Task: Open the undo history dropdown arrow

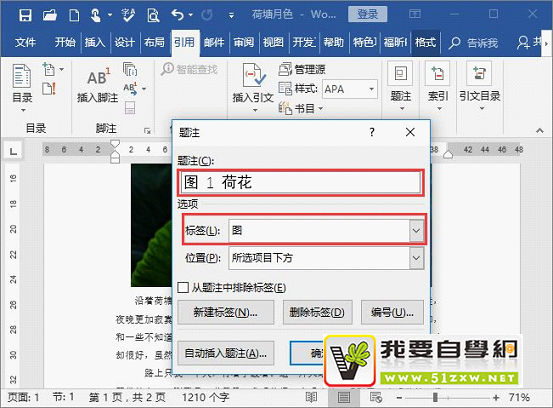Action: [191, 15]
